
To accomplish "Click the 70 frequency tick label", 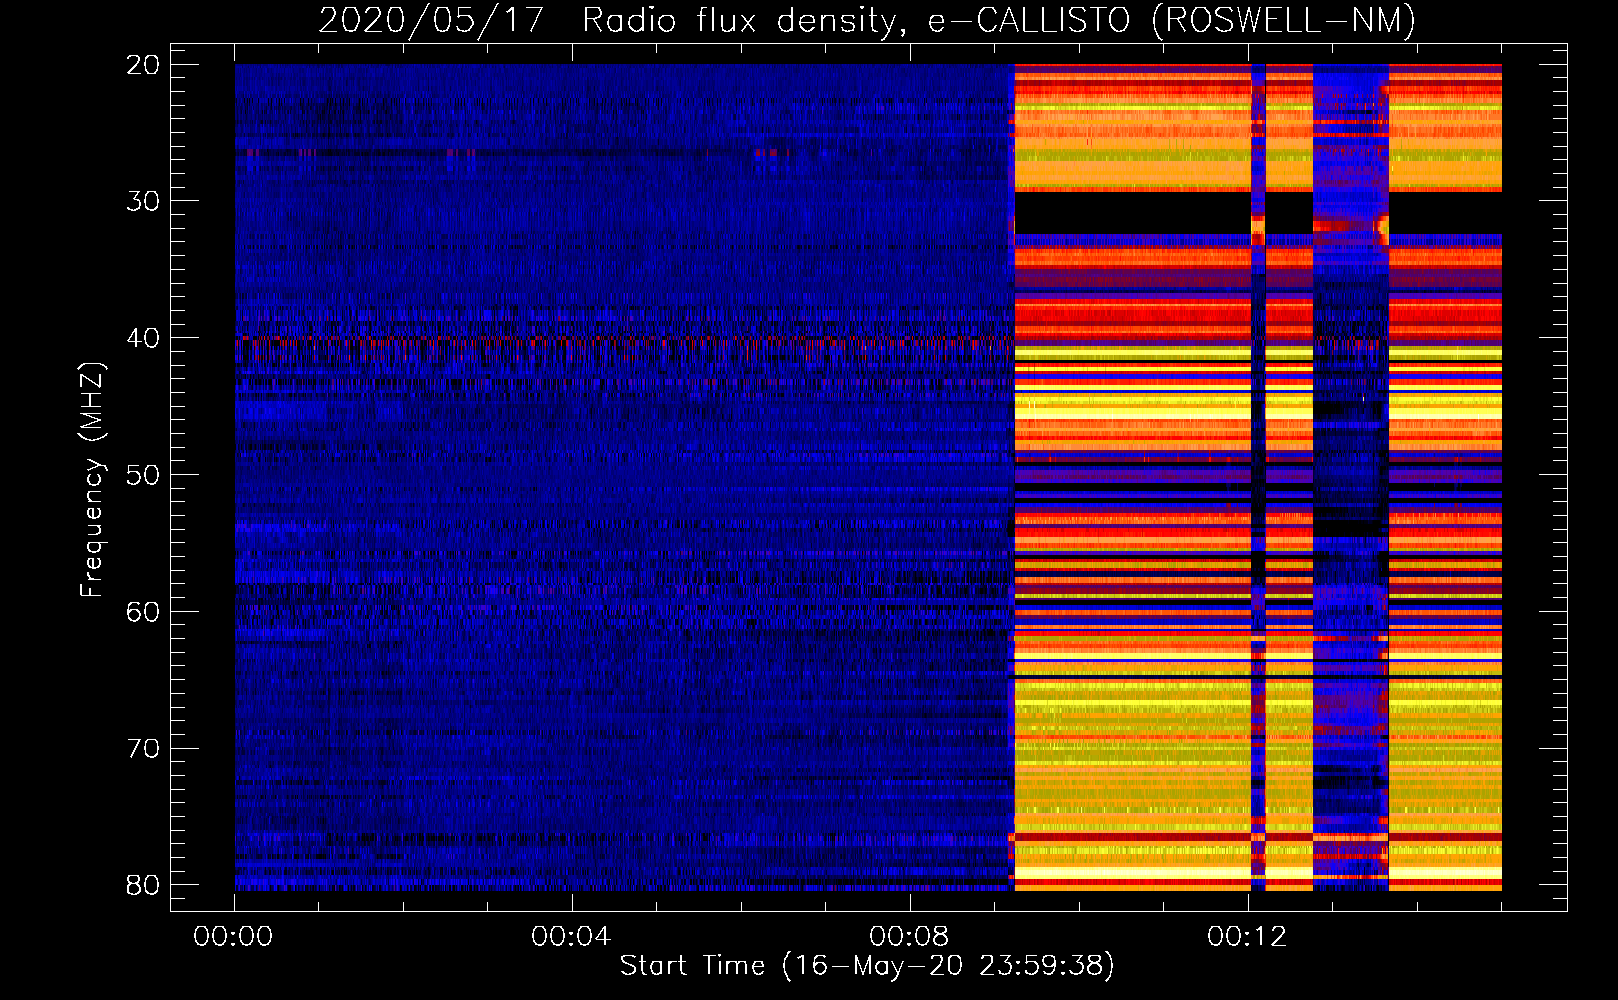I will (144, 749).
